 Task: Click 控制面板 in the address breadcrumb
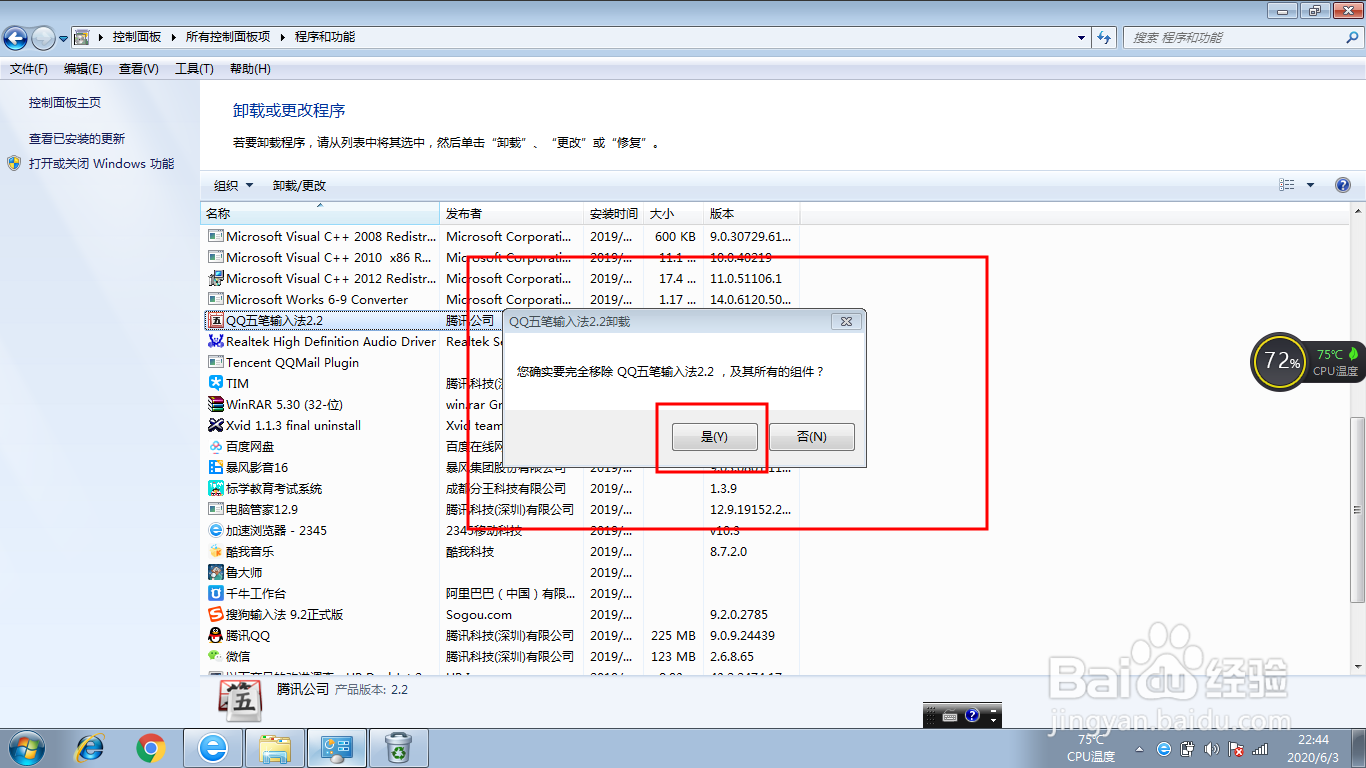(137, 37)
